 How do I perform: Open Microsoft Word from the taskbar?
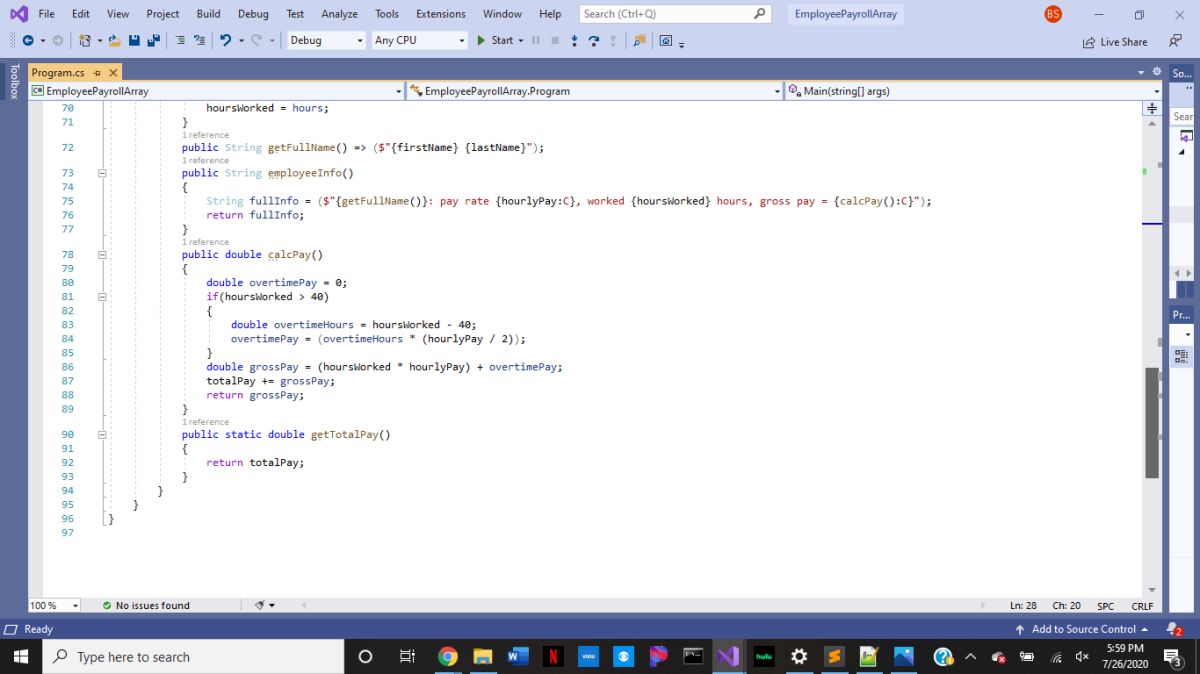518,657
